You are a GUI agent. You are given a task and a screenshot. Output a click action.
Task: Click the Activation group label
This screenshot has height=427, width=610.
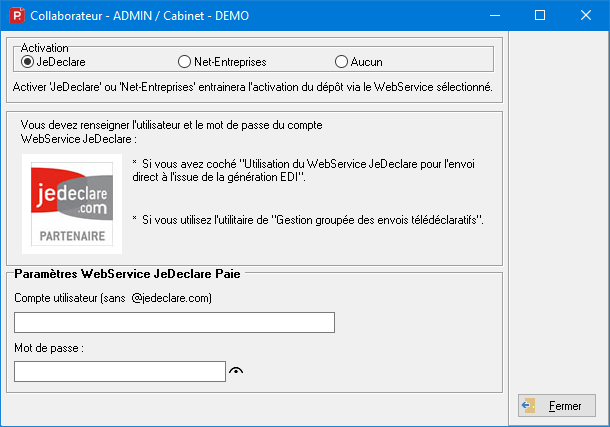(x=44, y=47)
